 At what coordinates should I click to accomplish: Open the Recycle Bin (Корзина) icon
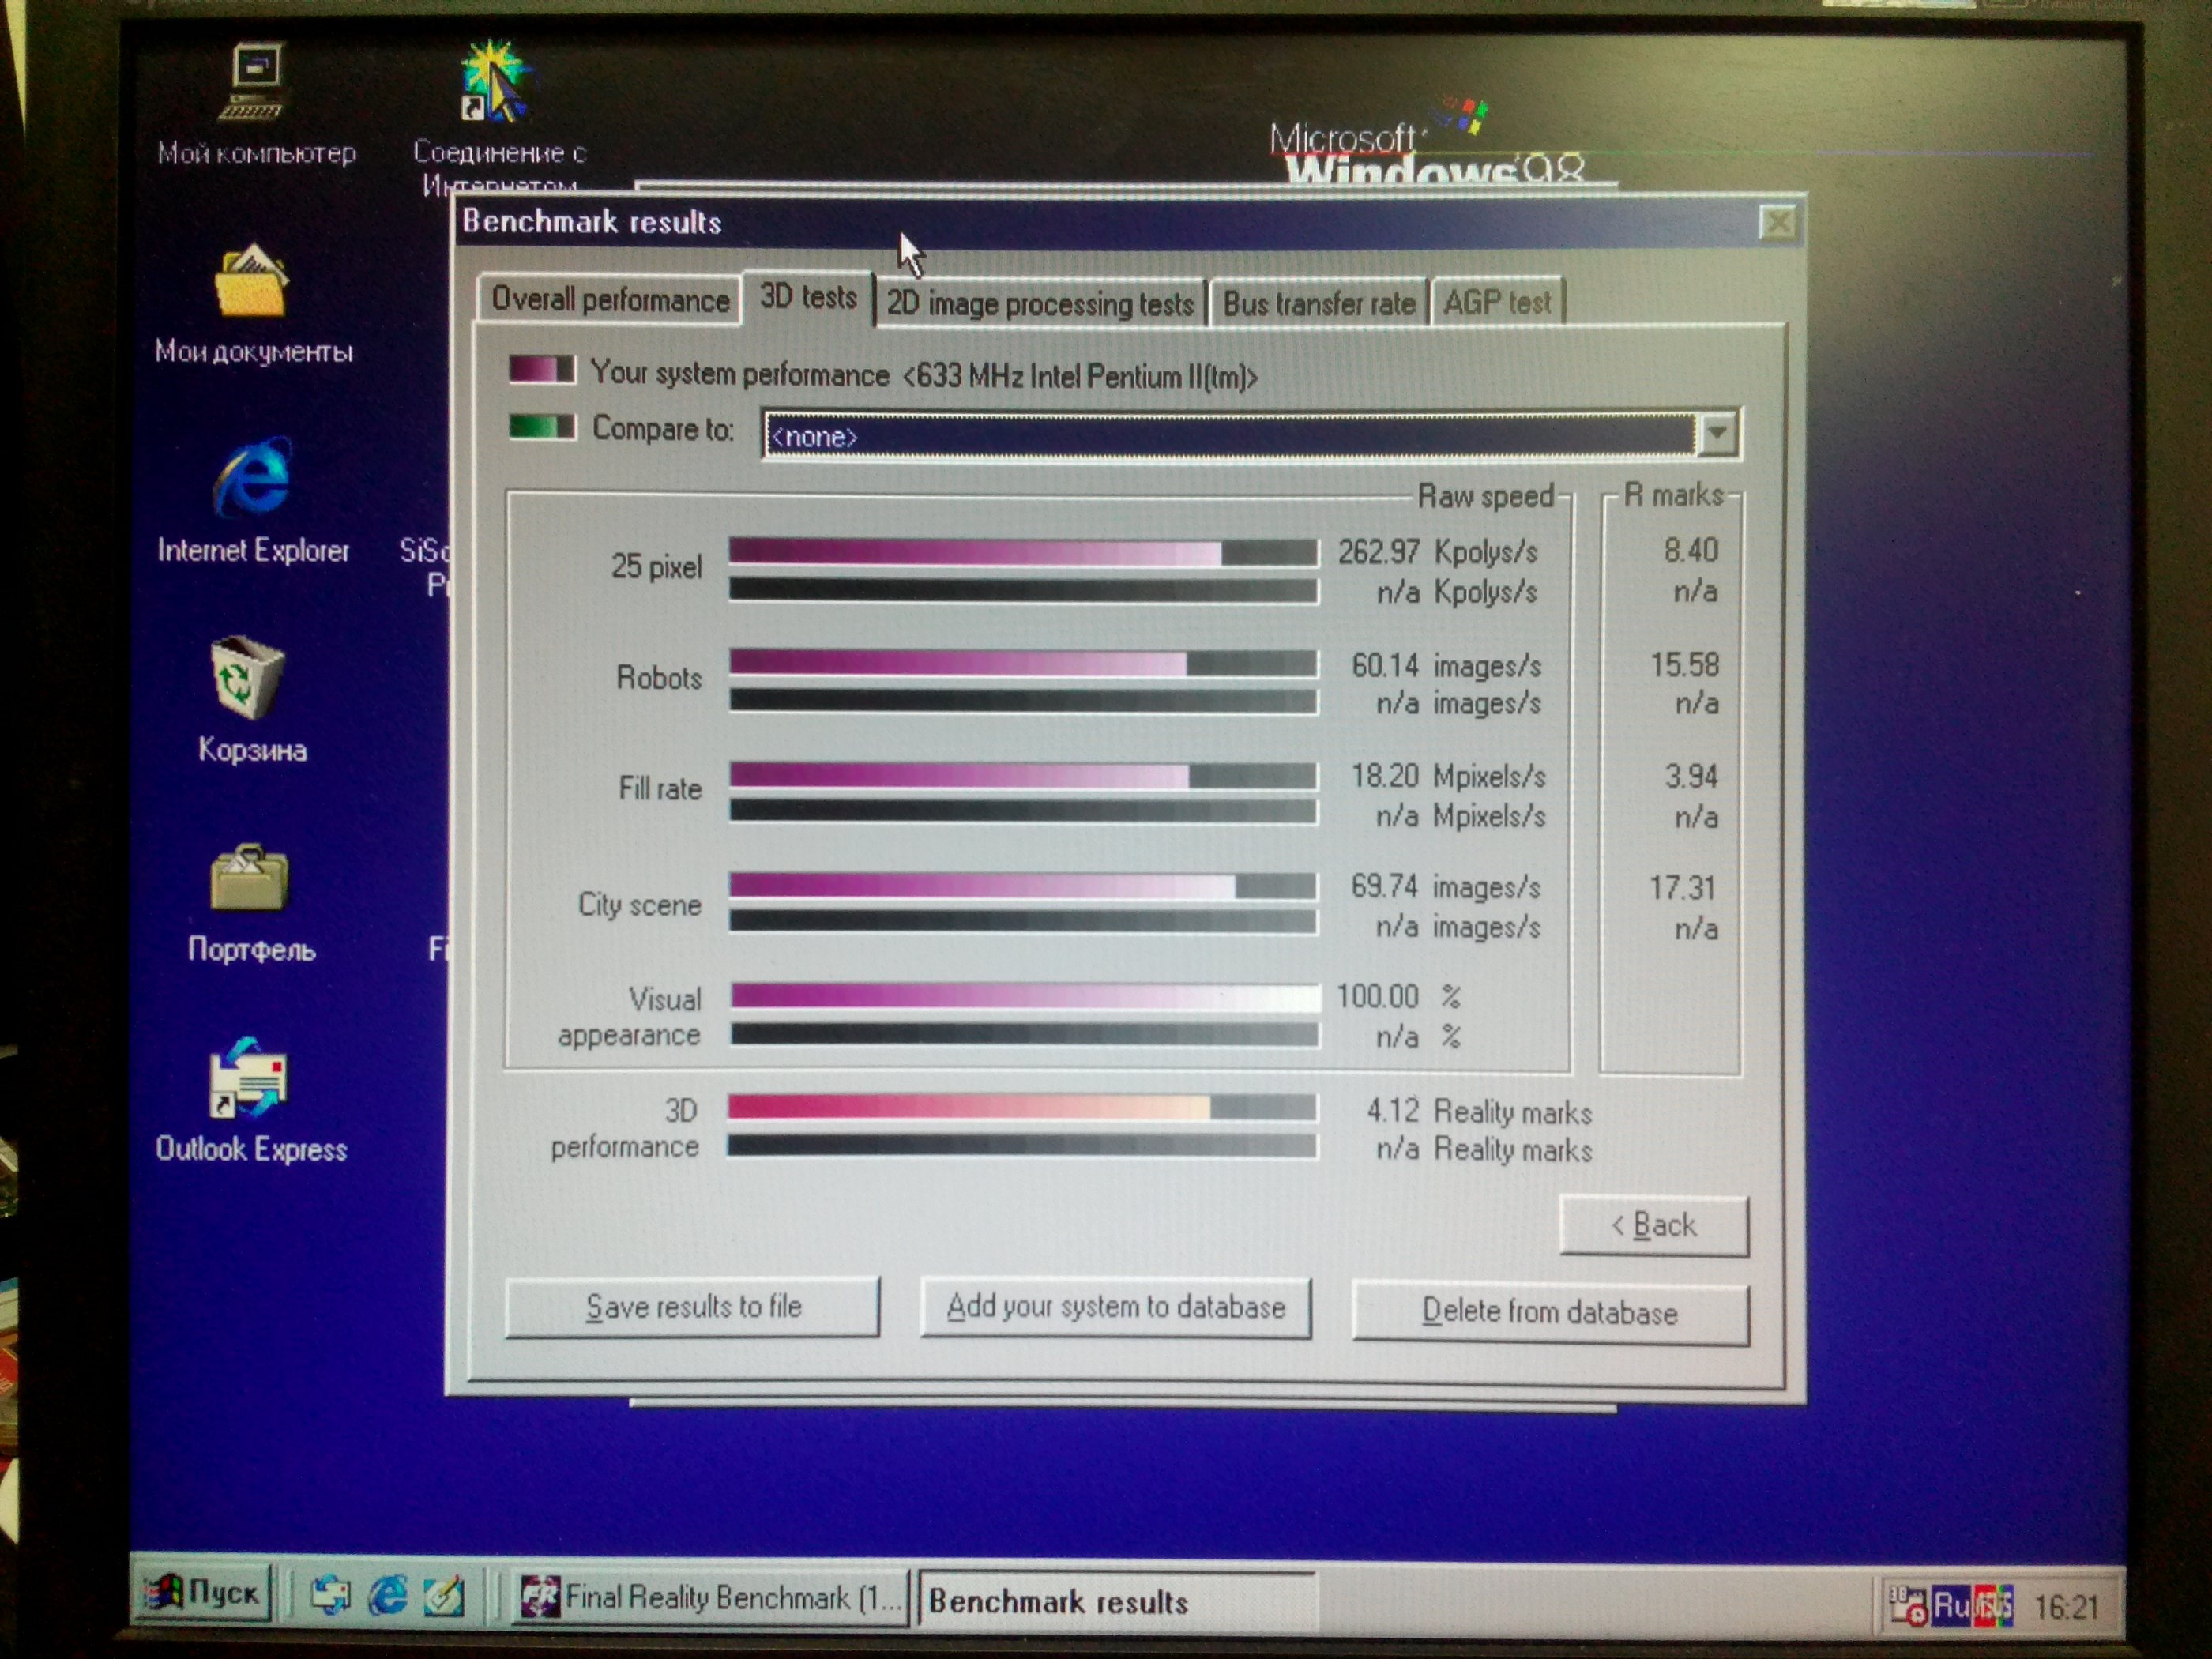248,678
